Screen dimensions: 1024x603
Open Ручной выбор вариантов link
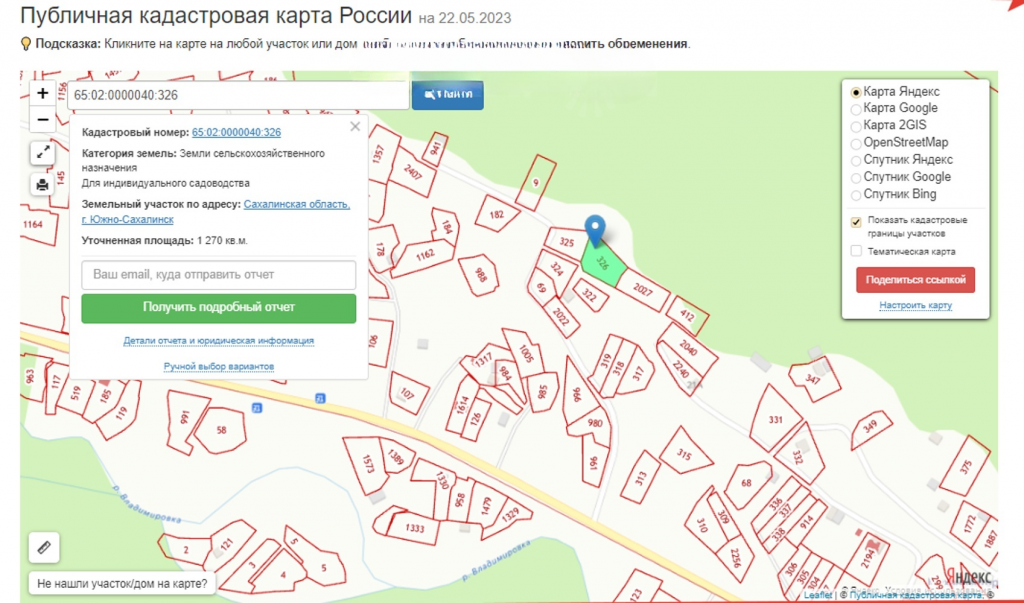219,367
